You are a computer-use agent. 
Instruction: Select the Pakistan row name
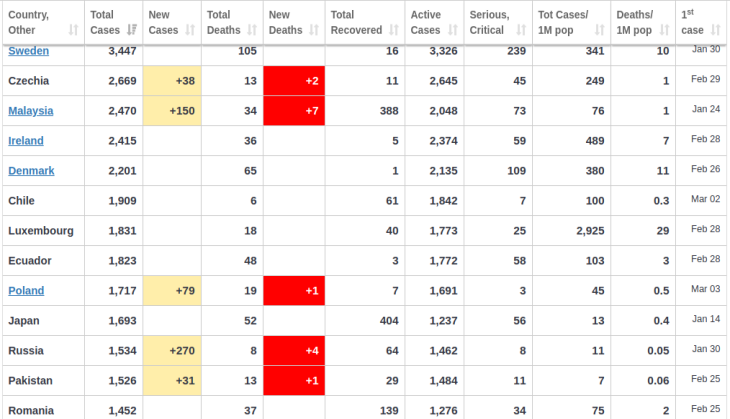coord(30,381)
